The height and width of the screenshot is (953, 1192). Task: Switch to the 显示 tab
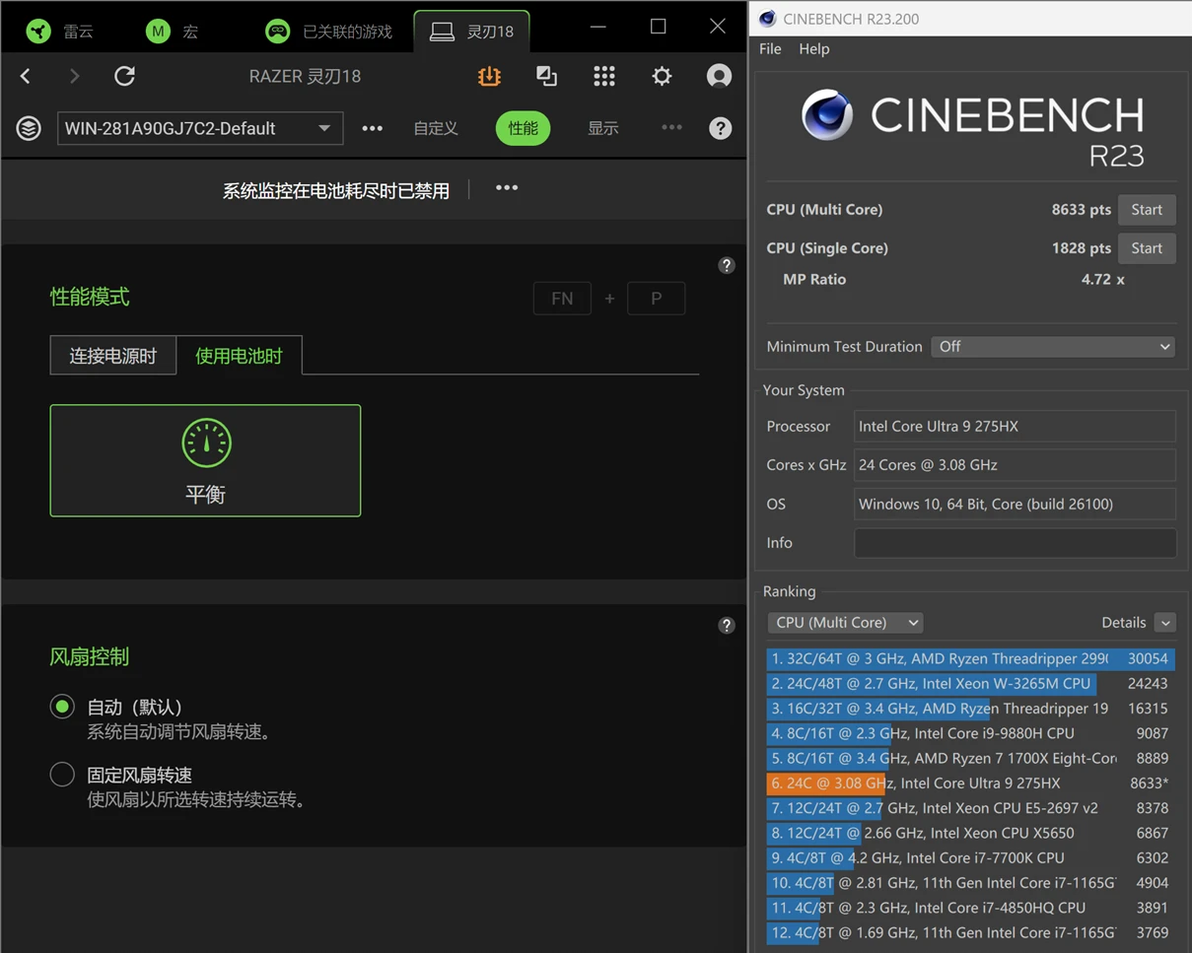tap(603, 128)
